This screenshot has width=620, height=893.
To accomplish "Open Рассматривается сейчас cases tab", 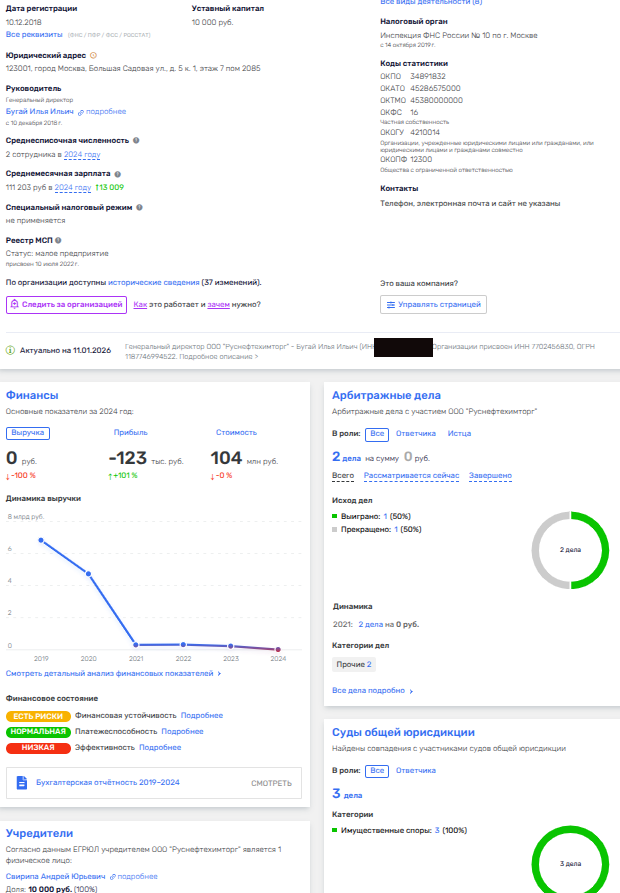I will pyautogui.click(x=412, y=475).
